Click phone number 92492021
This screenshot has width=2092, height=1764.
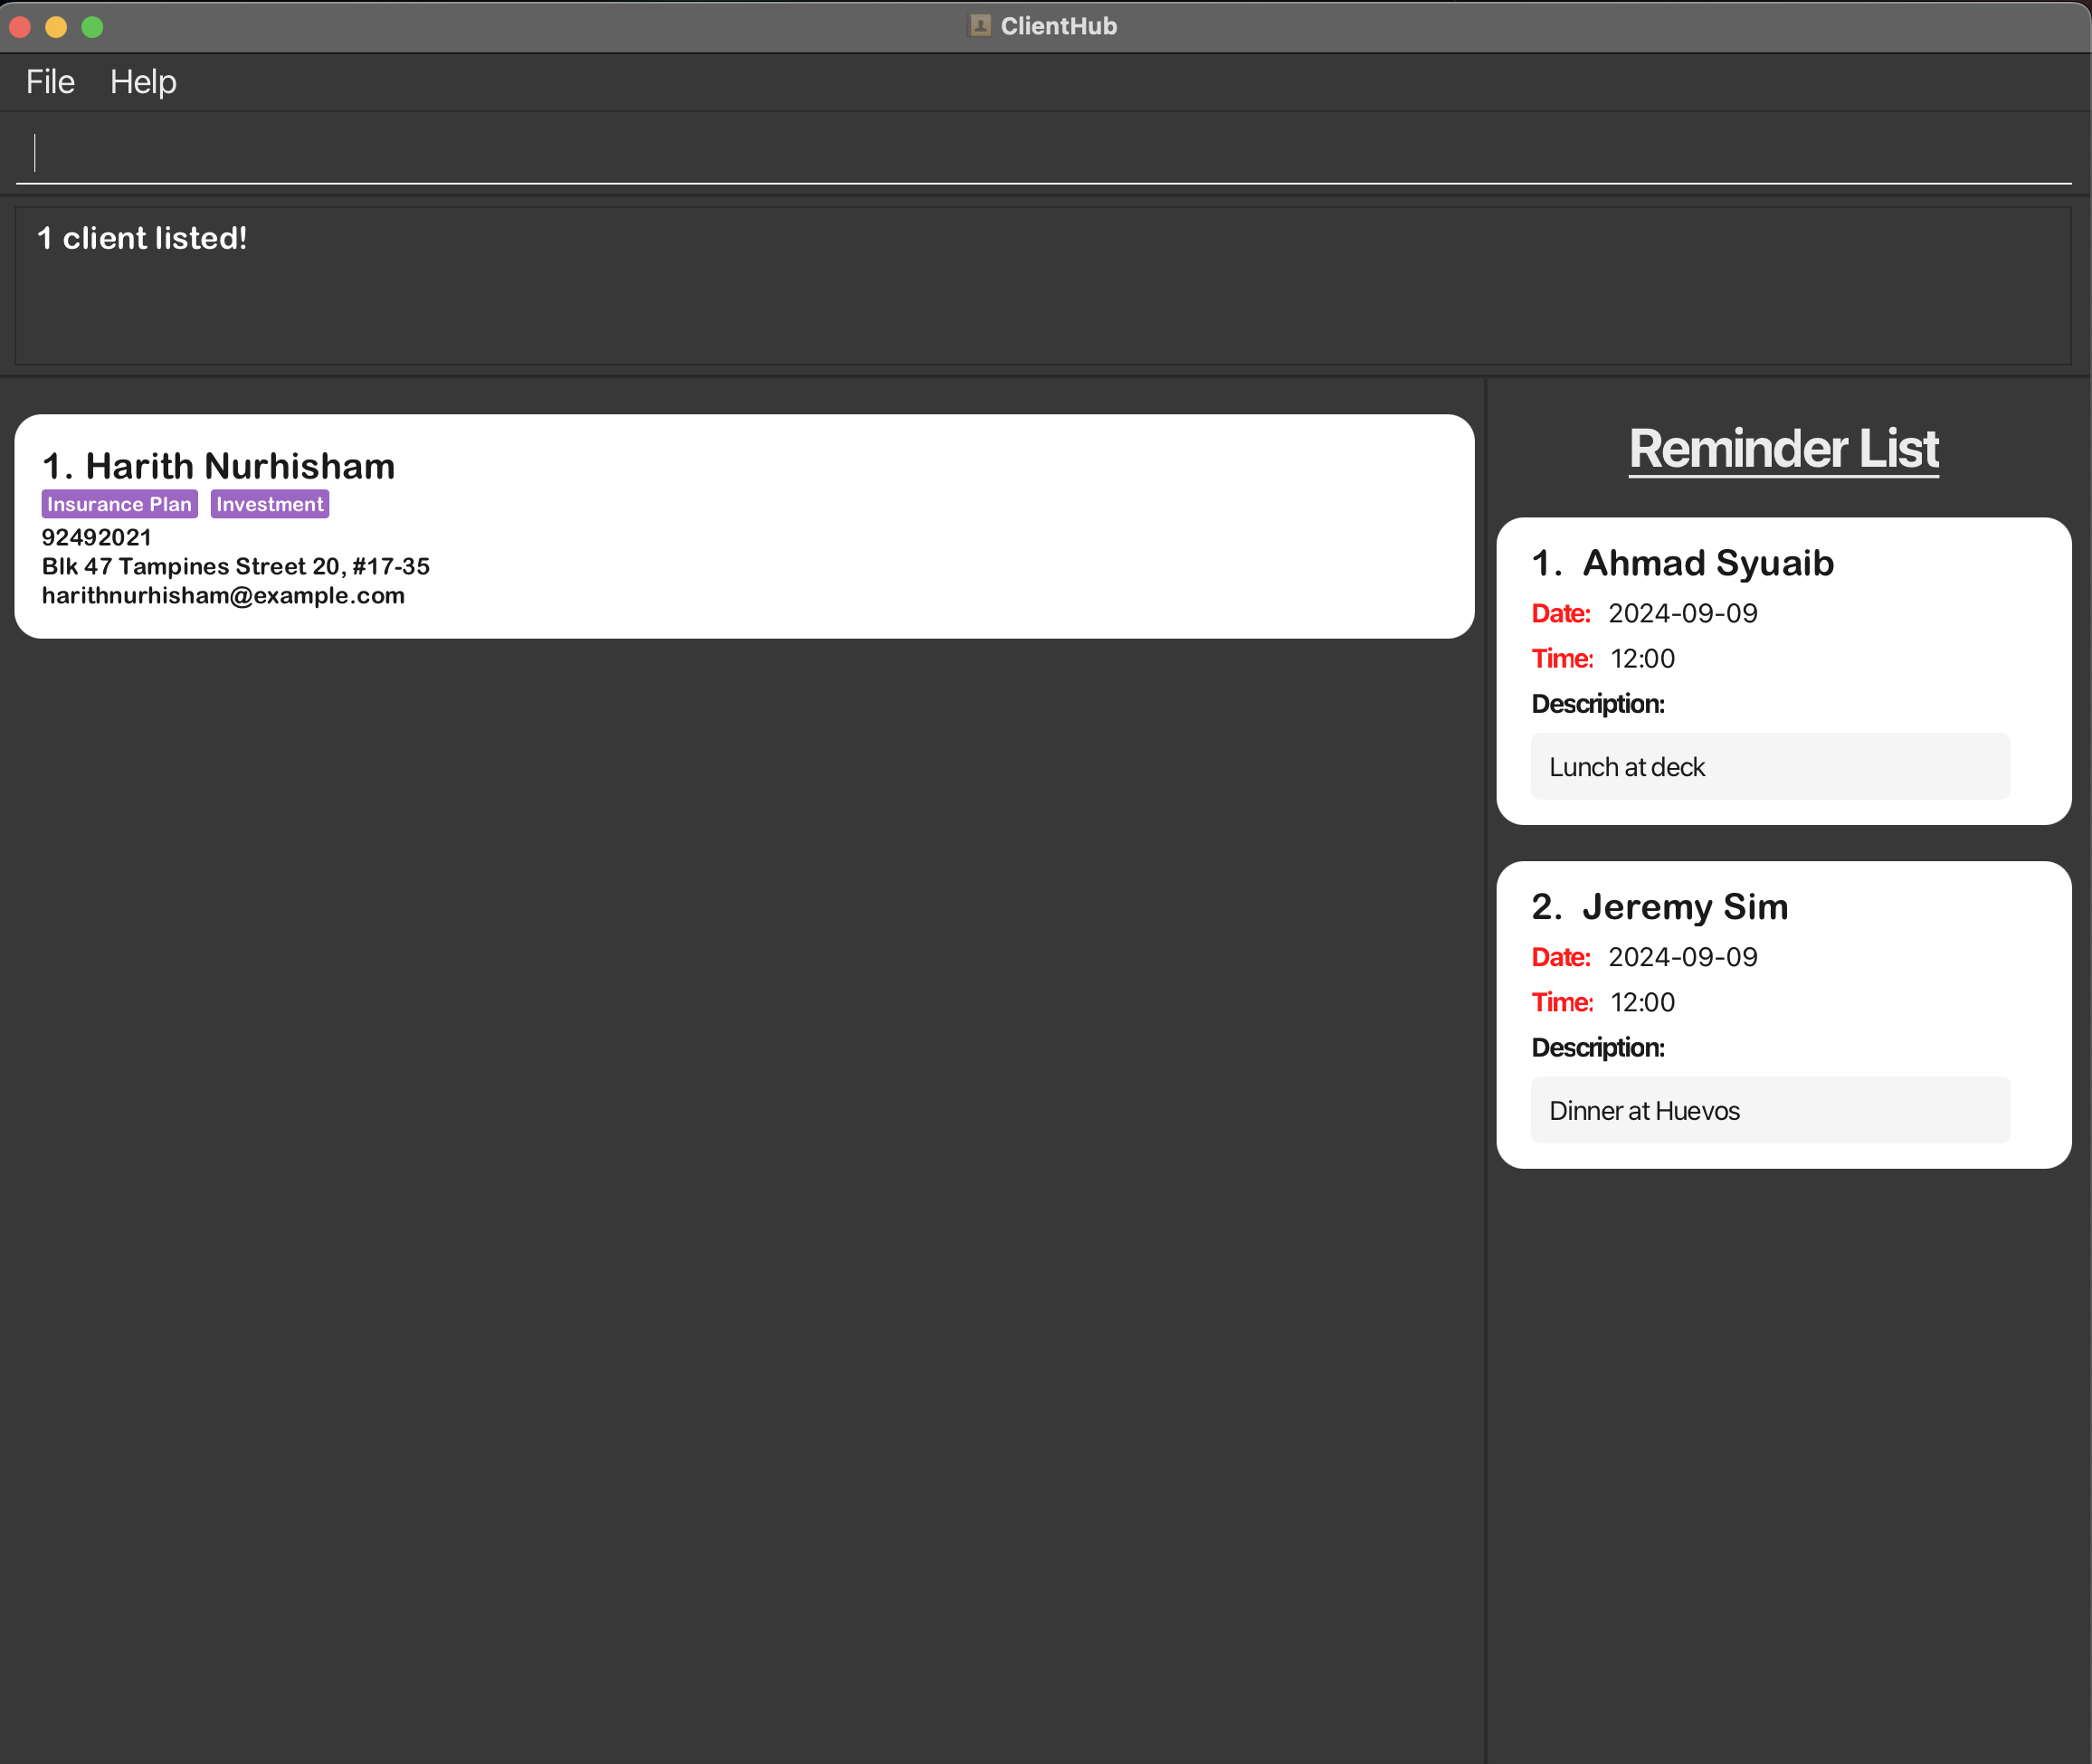pos(96,537)
